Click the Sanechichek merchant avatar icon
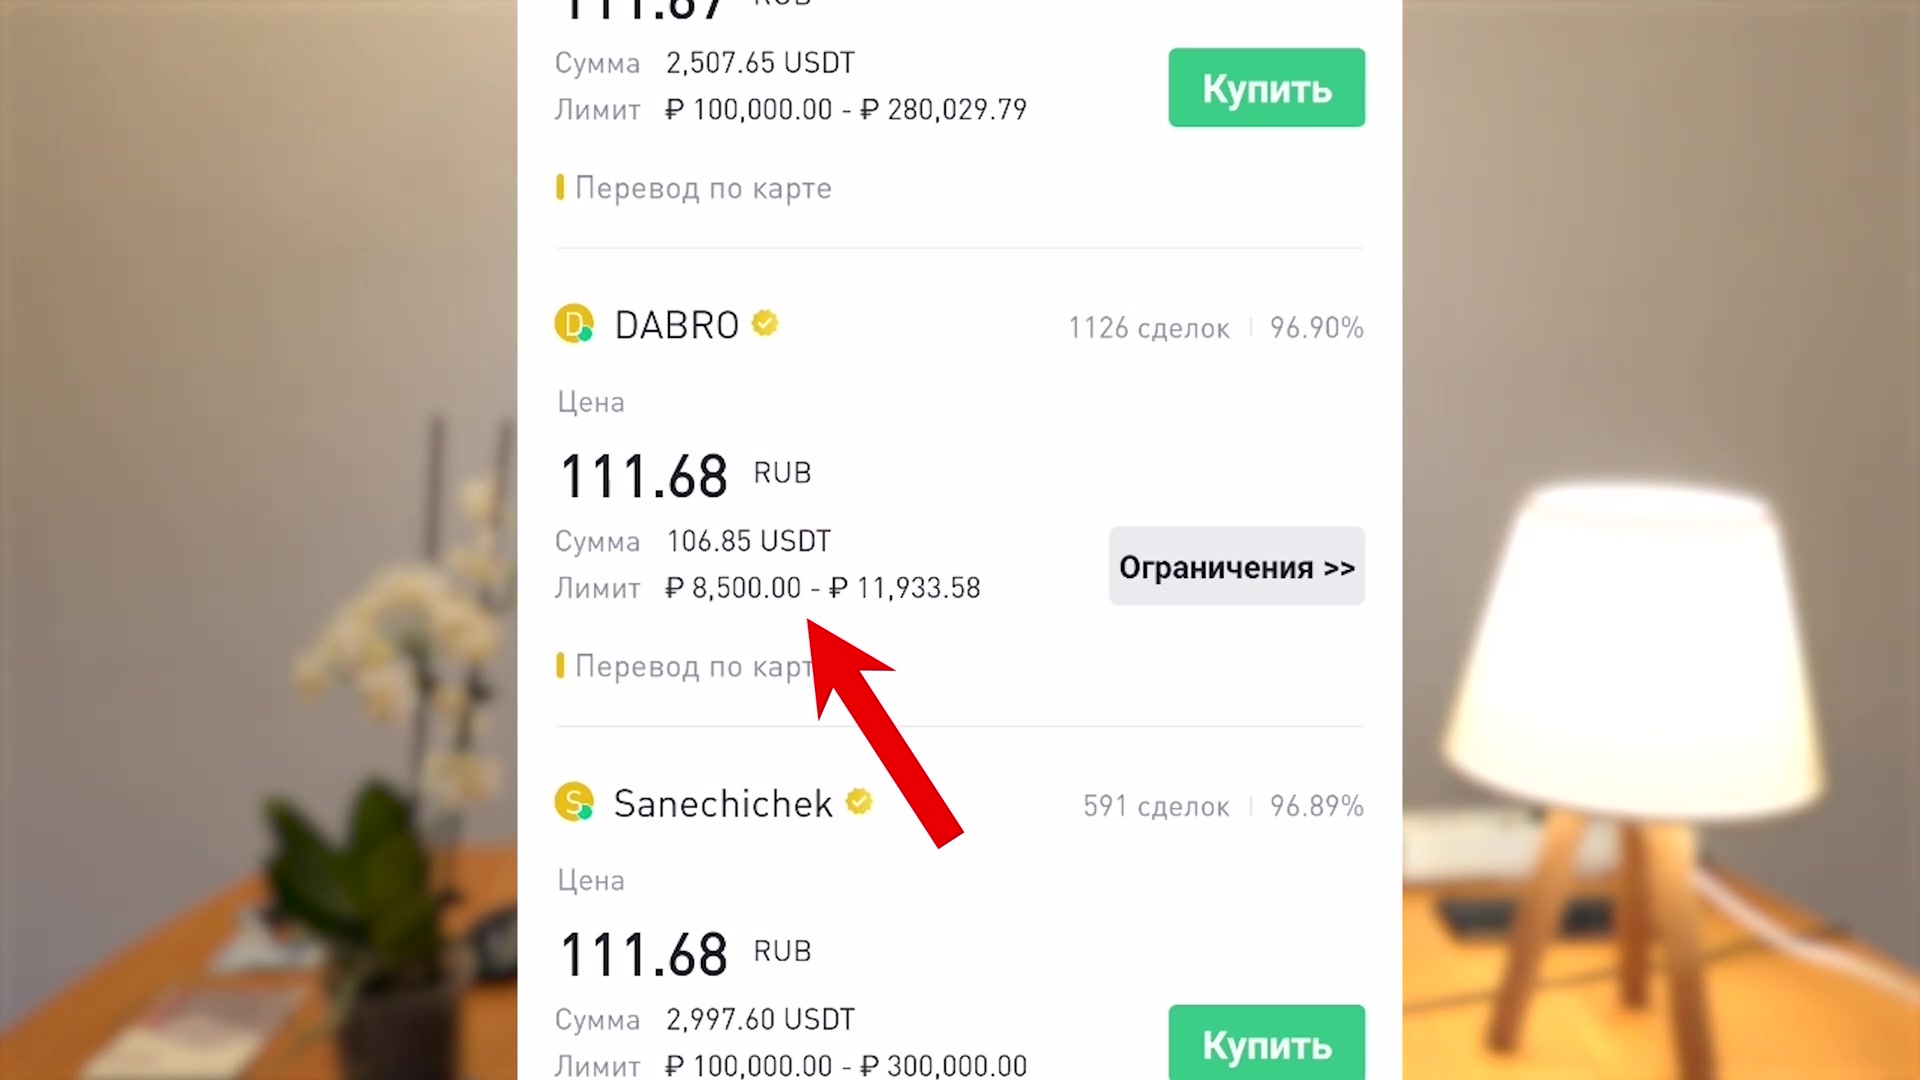 click(574, 802)
